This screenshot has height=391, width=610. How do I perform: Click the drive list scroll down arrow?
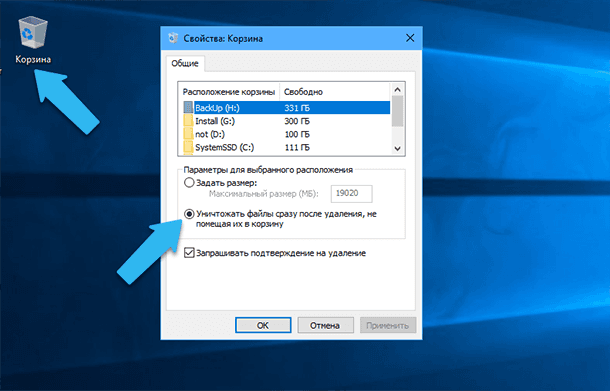[x=397, y=148]
